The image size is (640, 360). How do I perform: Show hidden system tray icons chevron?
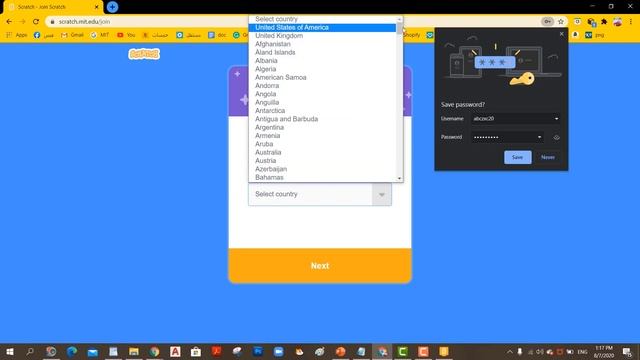pyautogui.click(x=510, y=352)
